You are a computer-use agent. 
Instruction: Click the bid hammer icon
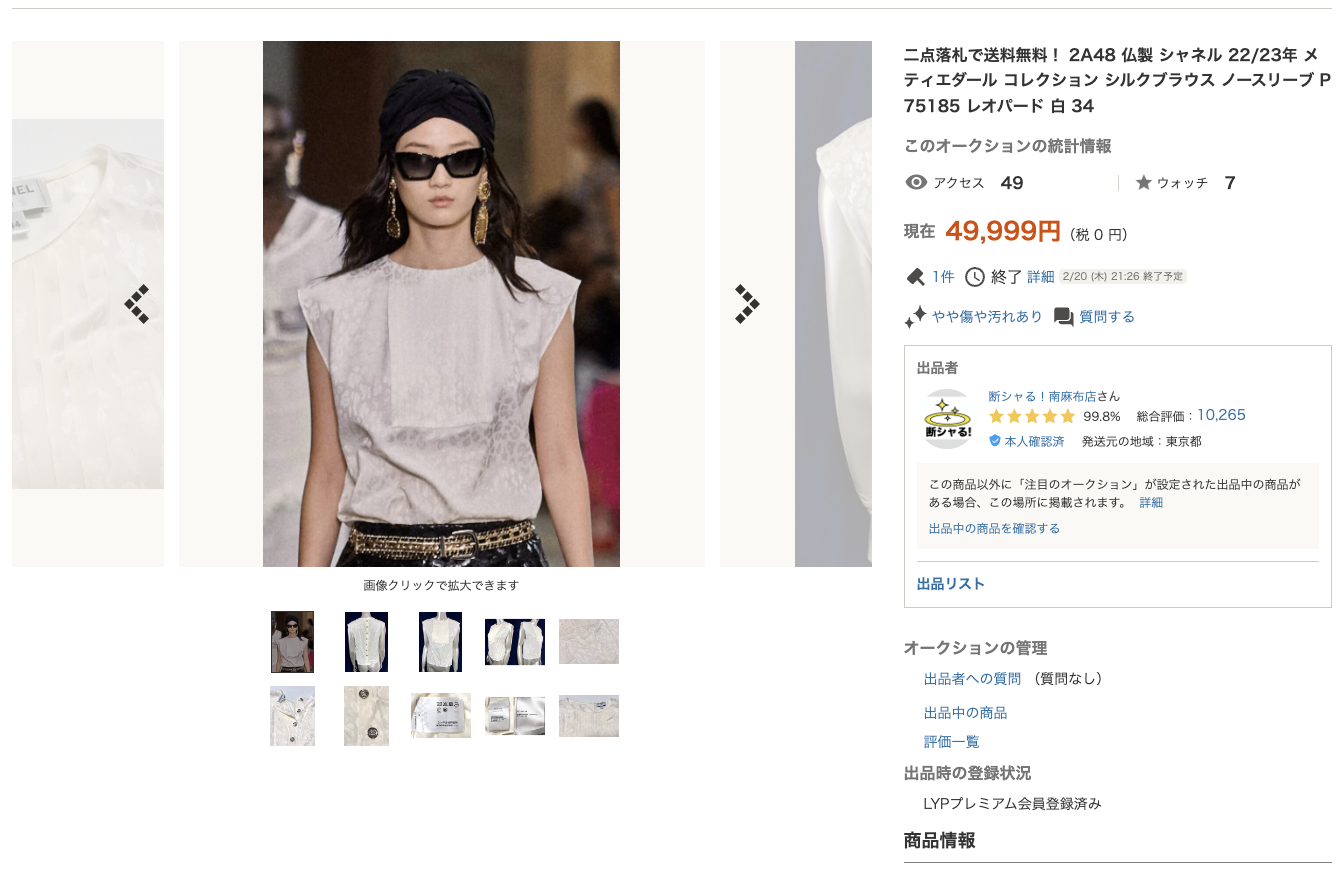pos(914,277)
